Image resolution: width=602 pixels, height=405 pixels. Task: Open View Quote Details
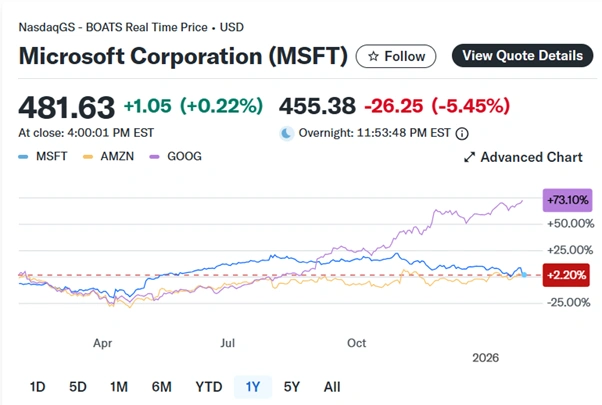coord(522,56)
